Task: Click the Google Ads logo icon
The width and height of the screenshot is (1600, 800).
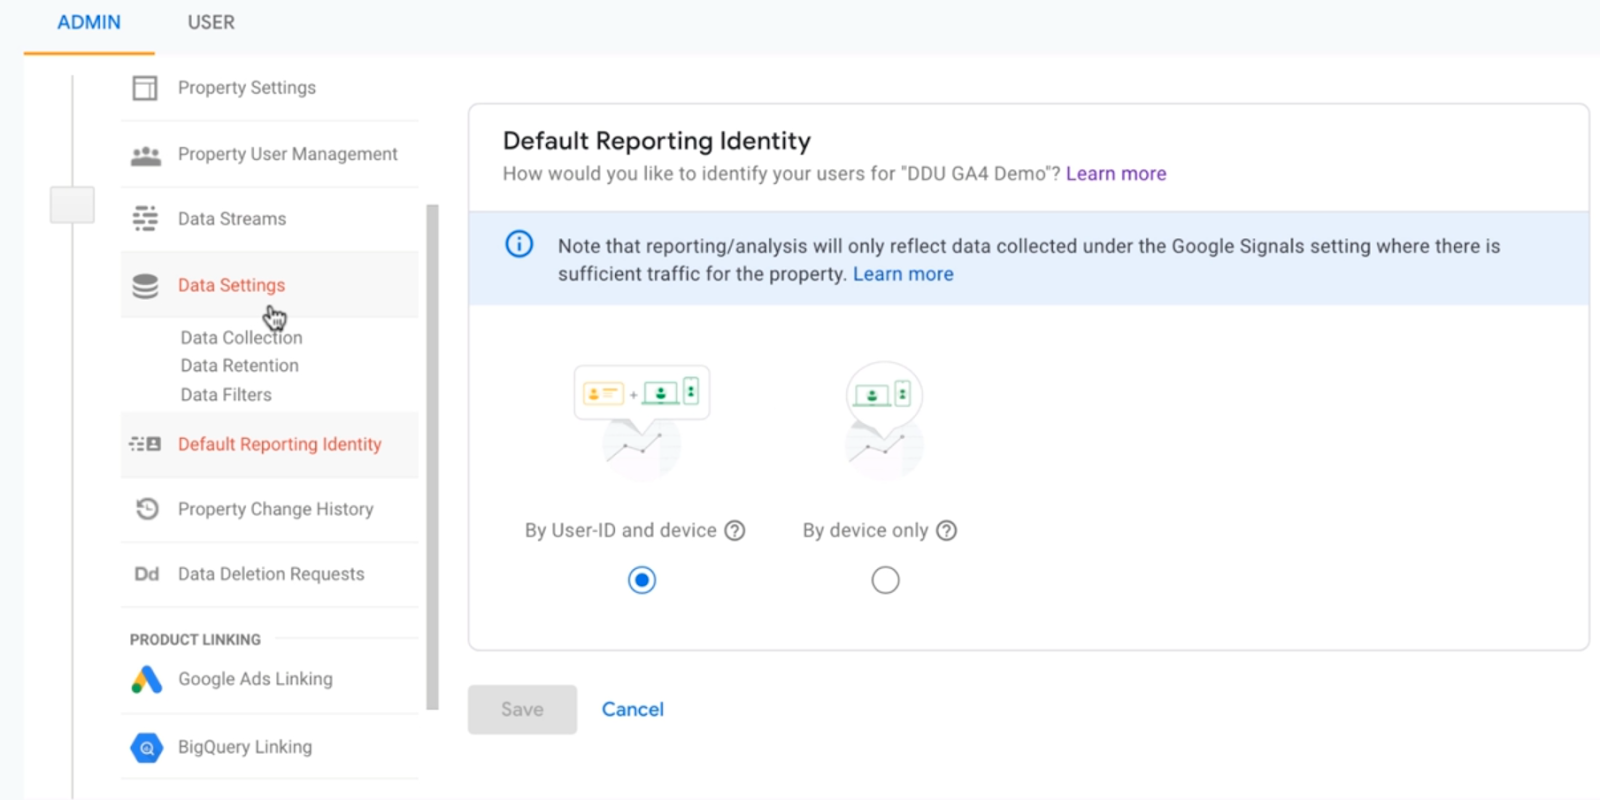Action: pyautogui.click(x=146, y=680)
